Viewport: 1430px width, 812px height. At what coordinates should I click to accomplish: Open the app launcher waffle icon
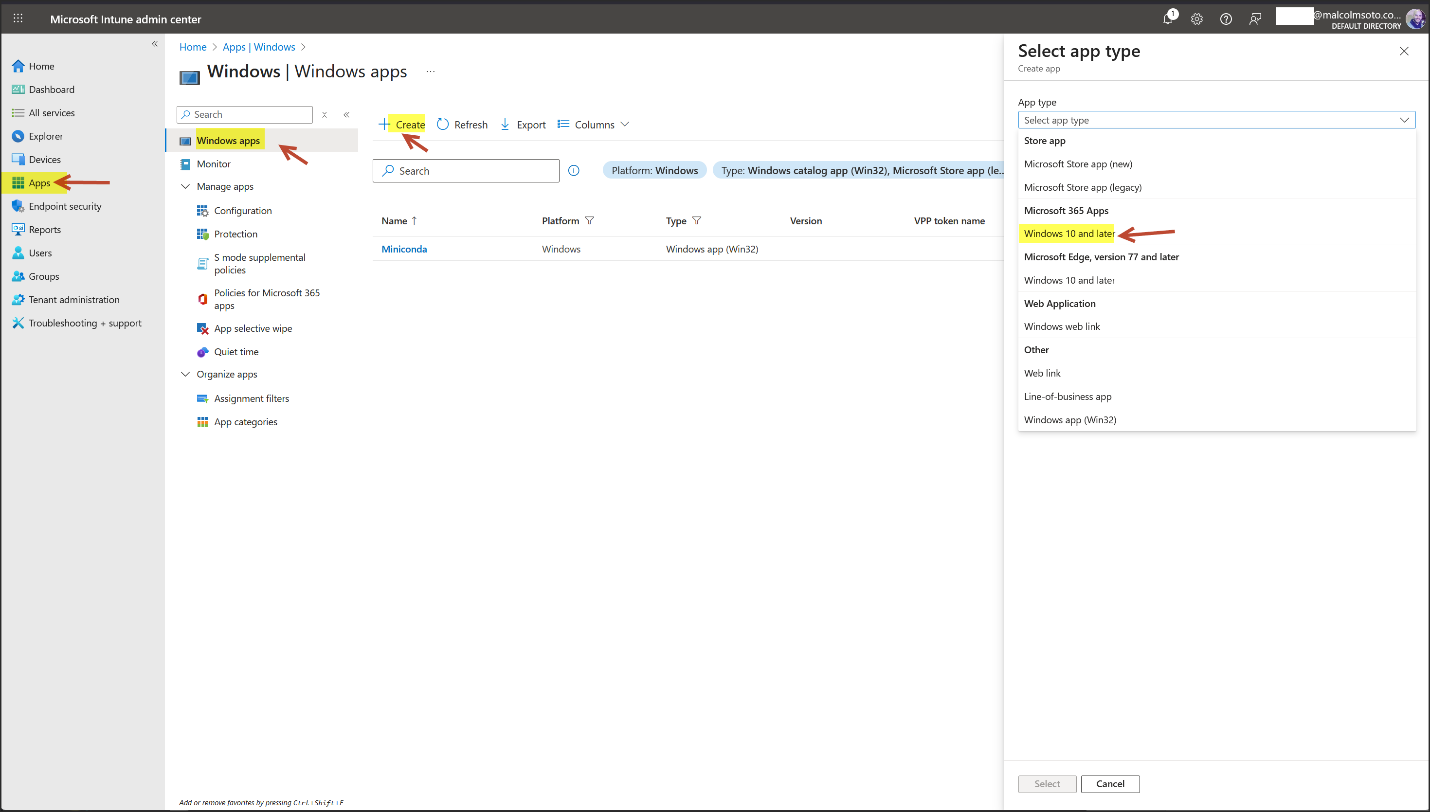pyautogui.click(x=18, y=19)
